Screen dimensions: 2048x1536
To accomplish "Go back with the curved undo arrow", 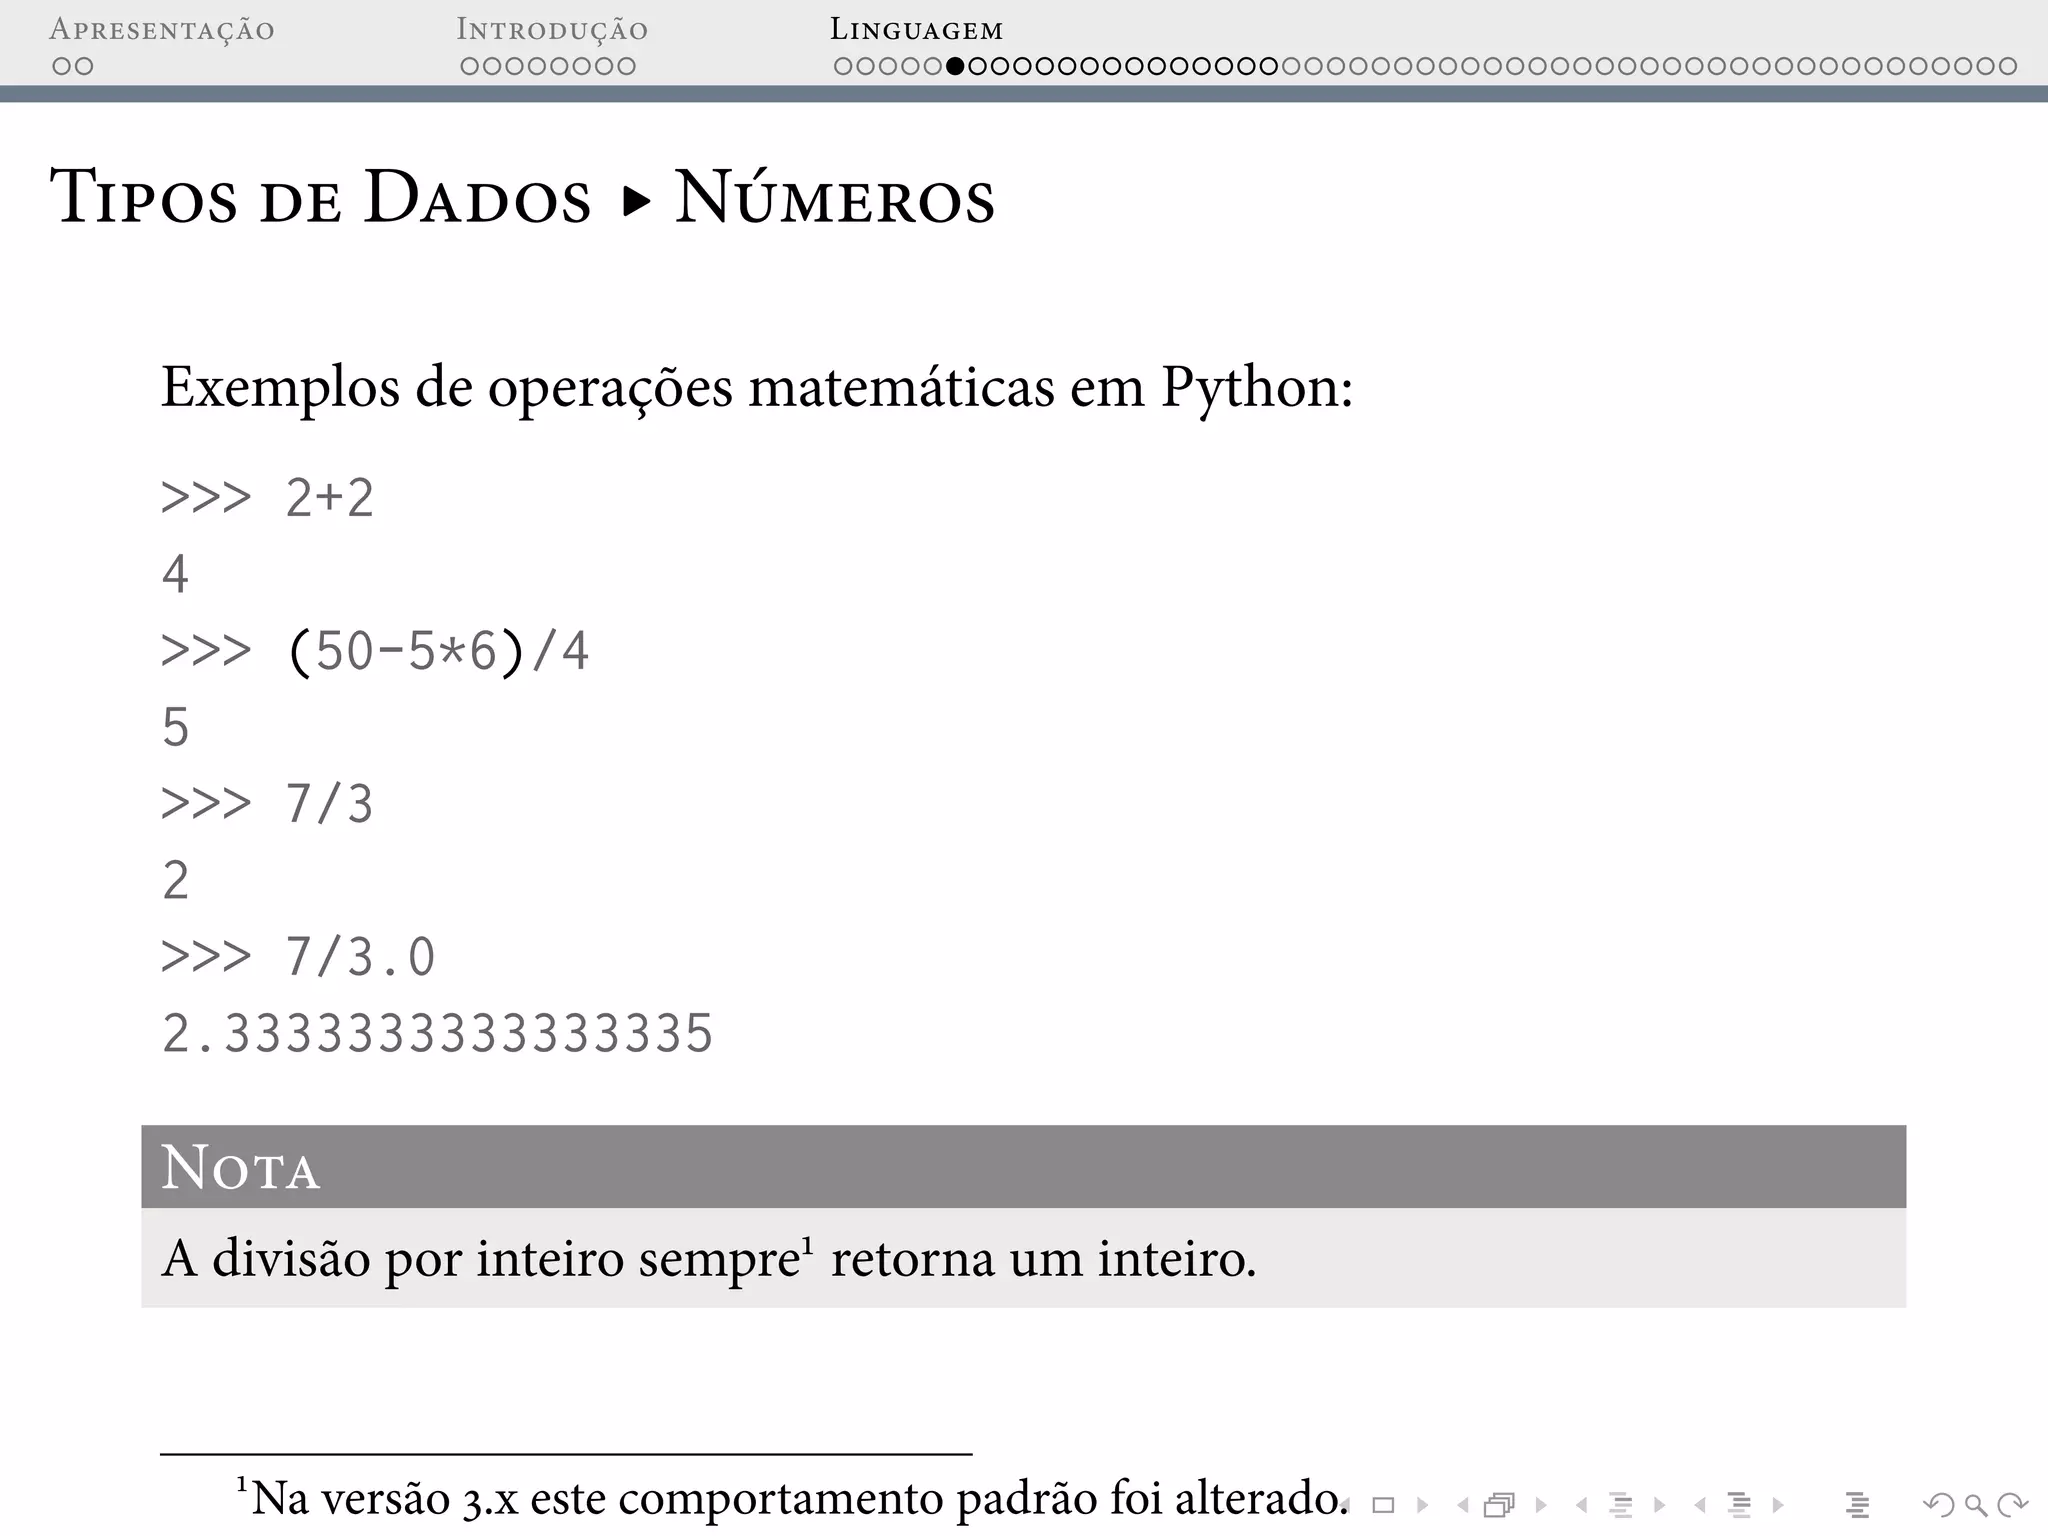I will [1939, 1504].
